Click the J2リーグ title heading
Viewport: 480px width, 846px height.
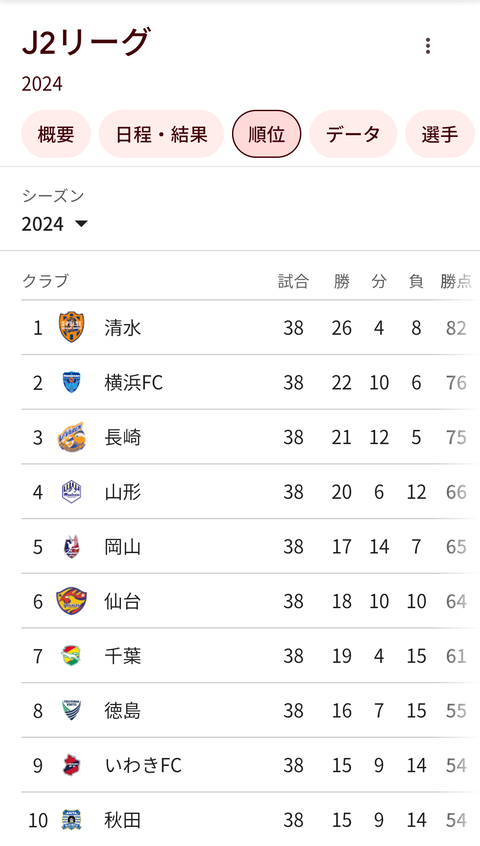pos(86,42)
